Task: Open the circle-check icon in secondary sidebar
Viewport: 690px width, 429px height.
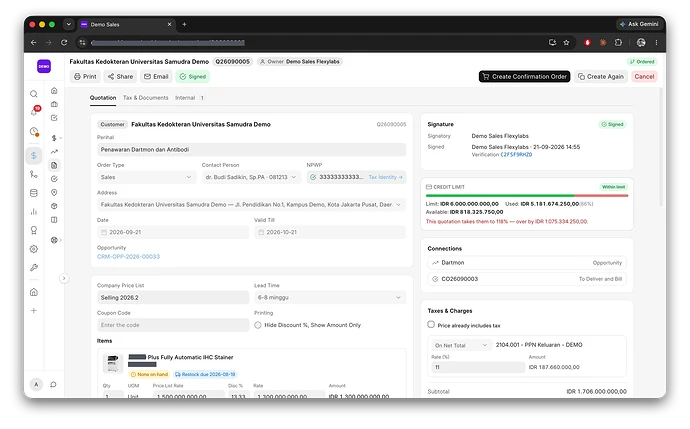Action: 54,179
